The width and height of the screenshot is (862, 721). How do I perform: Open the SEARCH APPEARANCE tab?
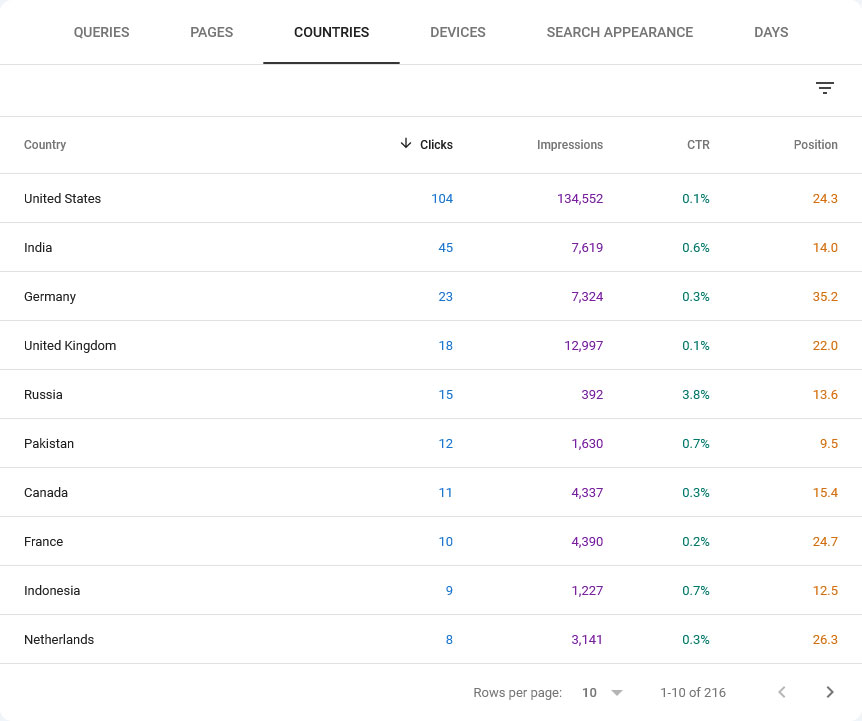[619, 32]
